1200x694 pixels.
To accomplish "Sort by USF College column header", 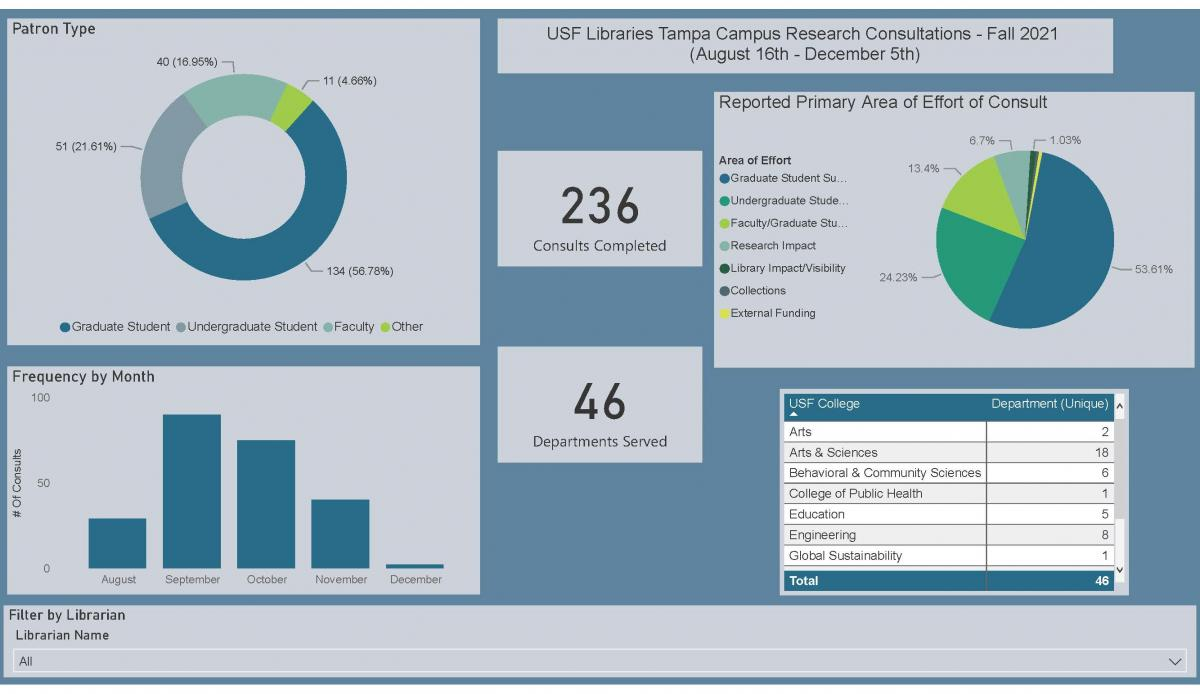I will 824,404.
